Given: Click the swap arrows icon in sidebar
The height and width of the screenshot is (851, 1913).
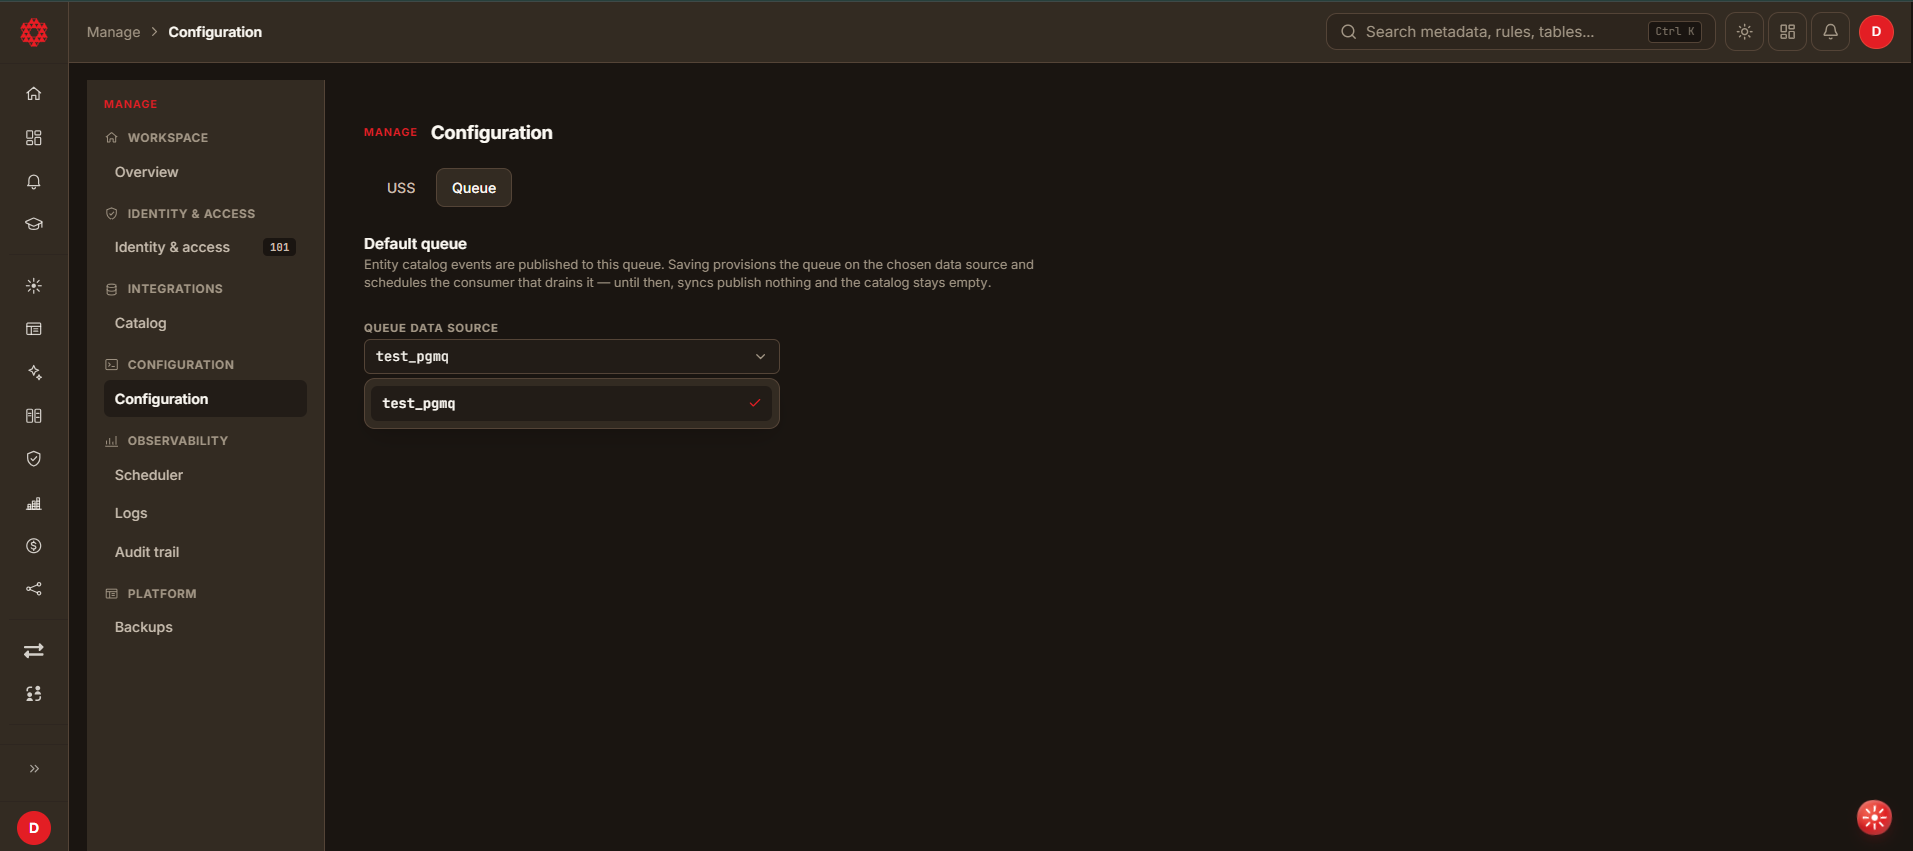Looking at the screenshot, I should tap(34, 651).
